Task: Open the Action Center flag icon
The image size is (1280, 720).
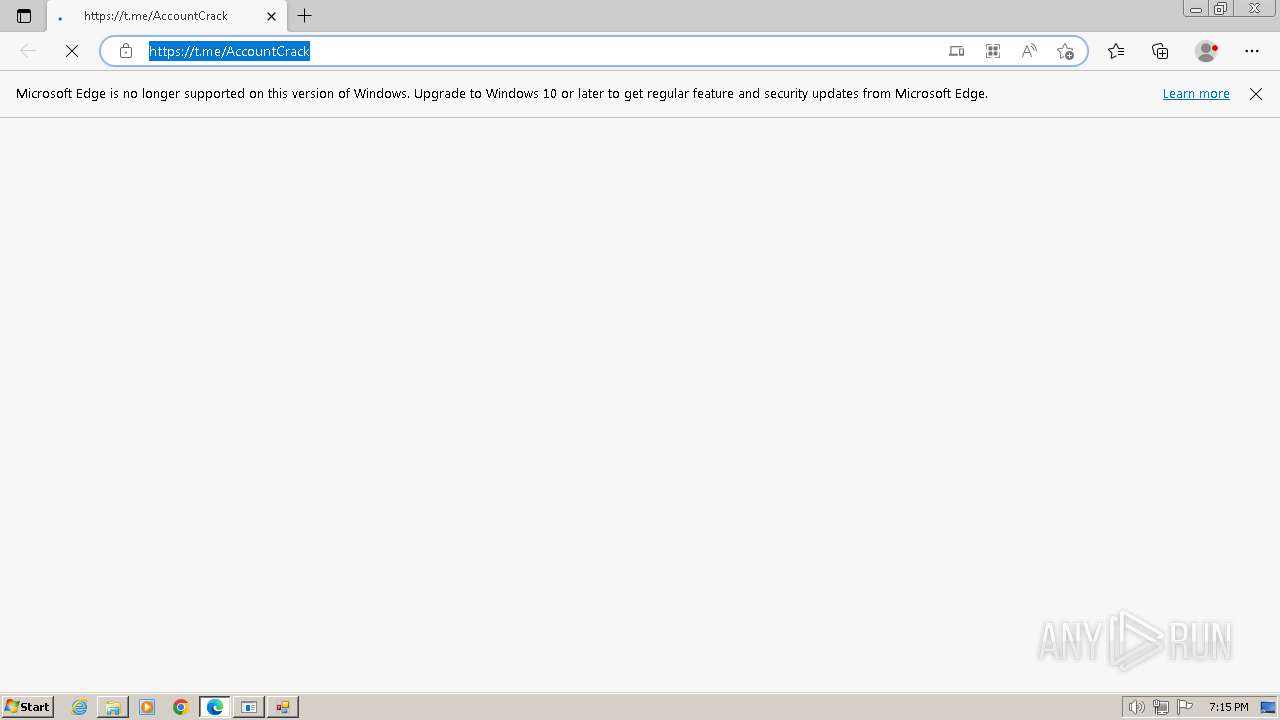Action: (1185, 707)
